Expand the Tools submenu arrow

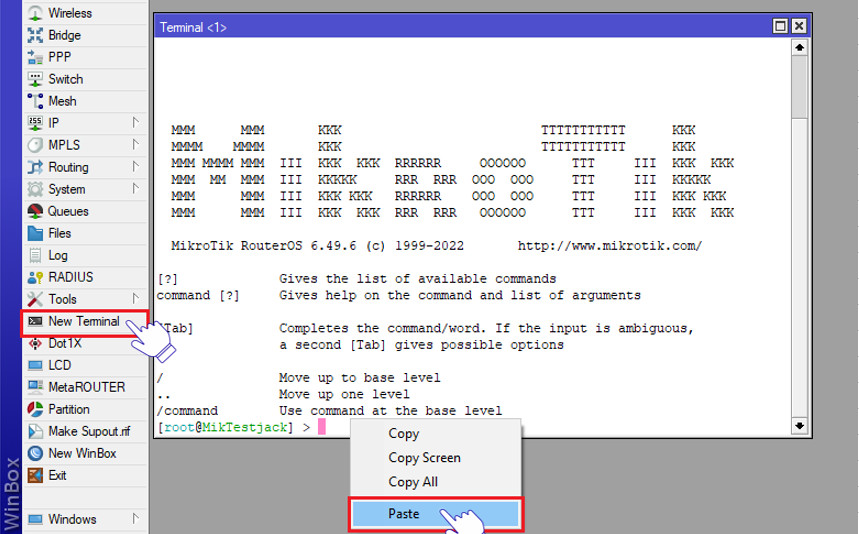135,298
